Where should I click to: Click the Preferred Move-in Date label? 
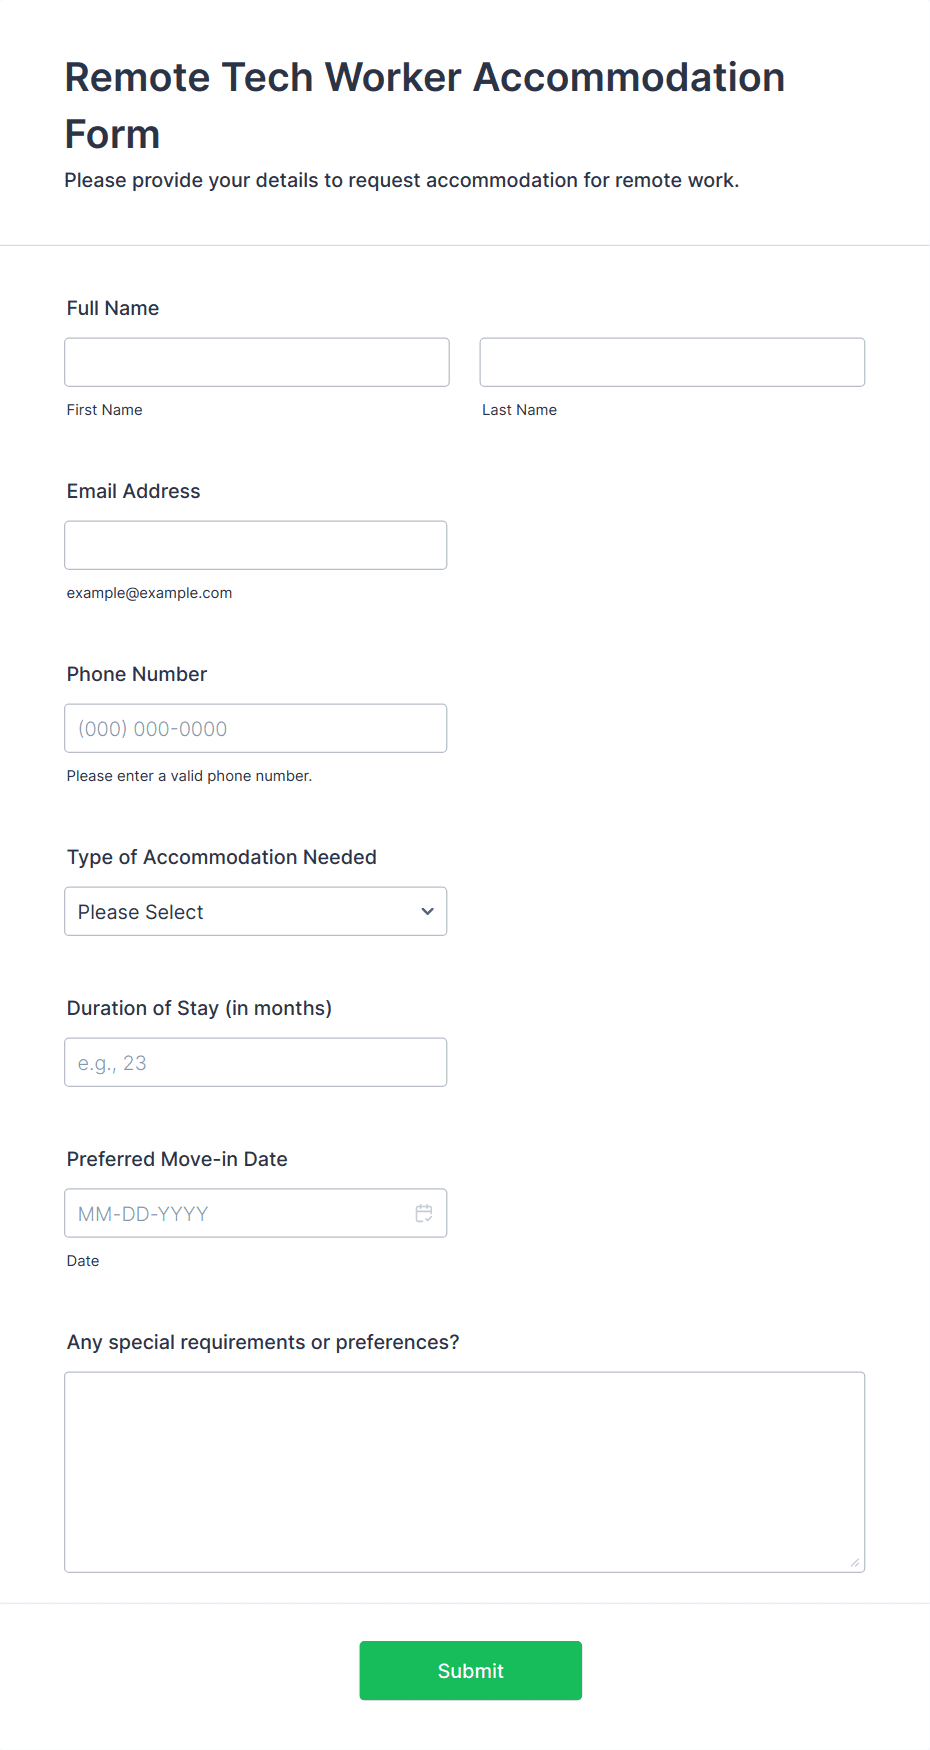177,1159
